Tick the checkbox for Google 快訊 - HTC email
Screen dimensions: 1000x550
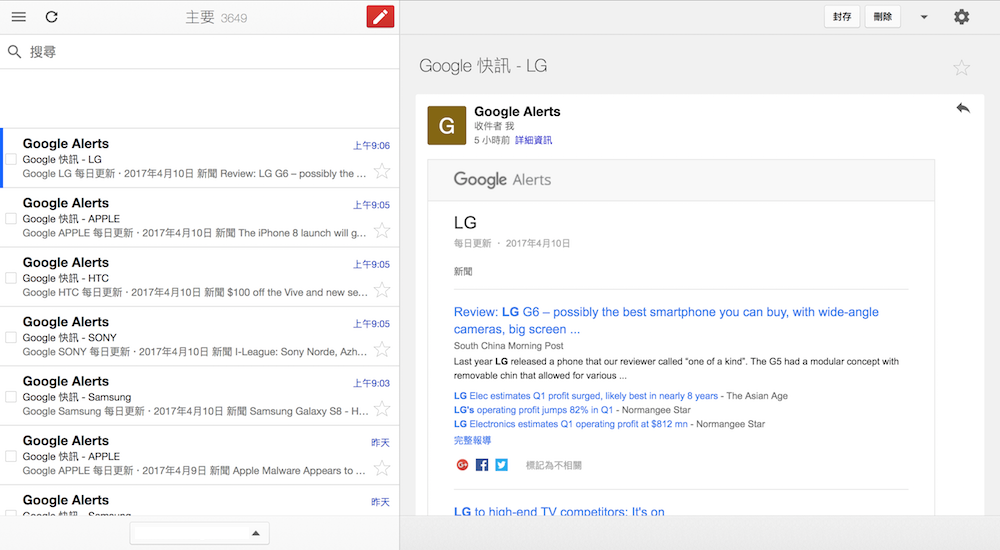tap(11, 279)
